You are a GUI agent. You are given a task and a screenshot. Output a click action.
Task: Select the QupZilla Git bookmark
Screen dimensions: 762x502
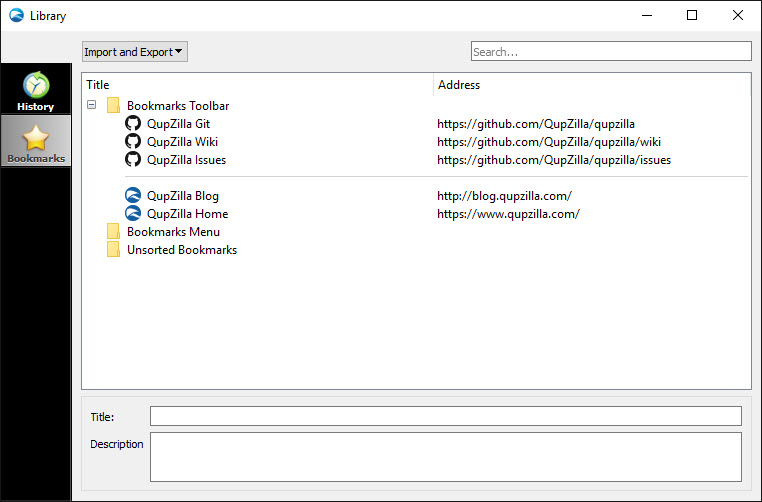coord(178,124)
